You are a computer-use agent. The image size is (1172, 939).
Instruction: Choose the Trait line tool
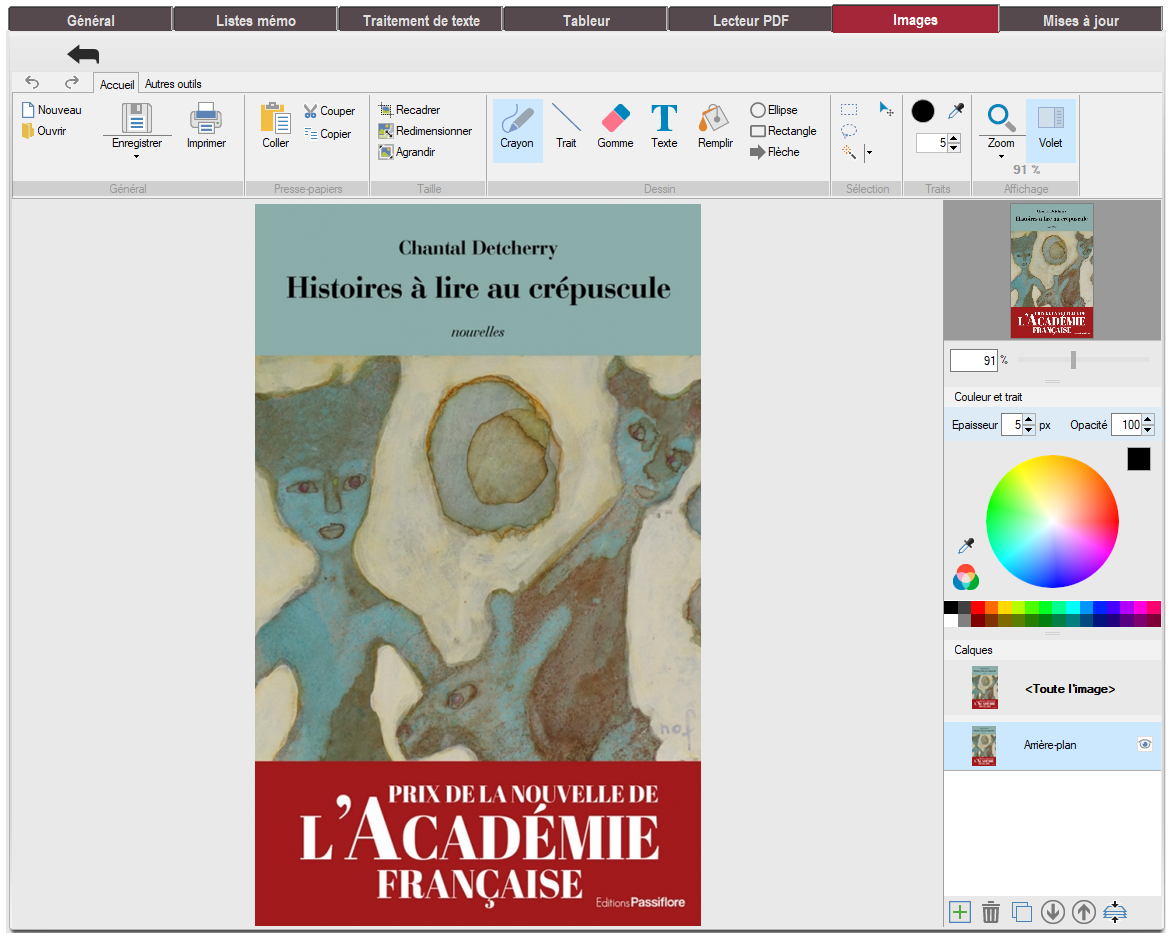[x=566, y=127]
